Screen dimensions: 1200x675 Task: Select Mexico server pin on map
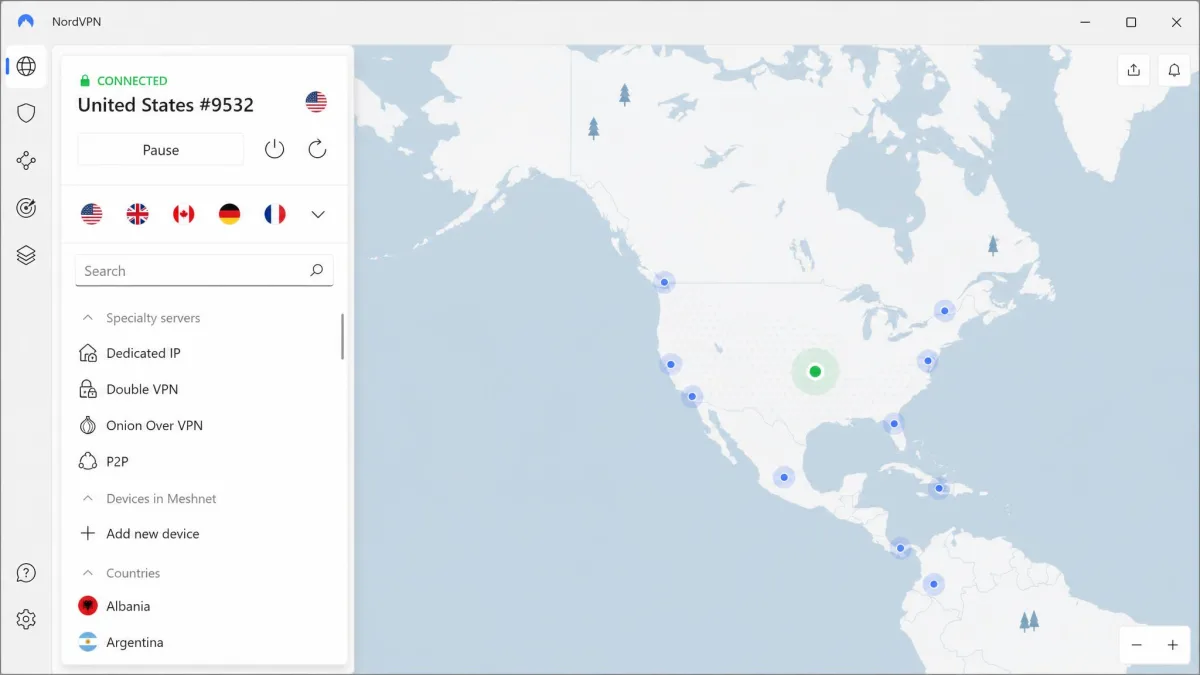pos(783,478)
